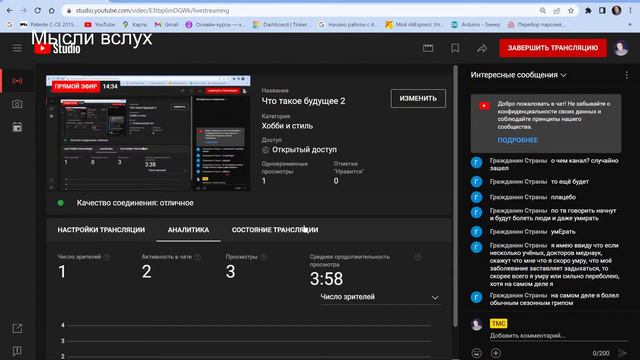
Task: Click the live stream preview thumbnail
Action: [148, 133]
